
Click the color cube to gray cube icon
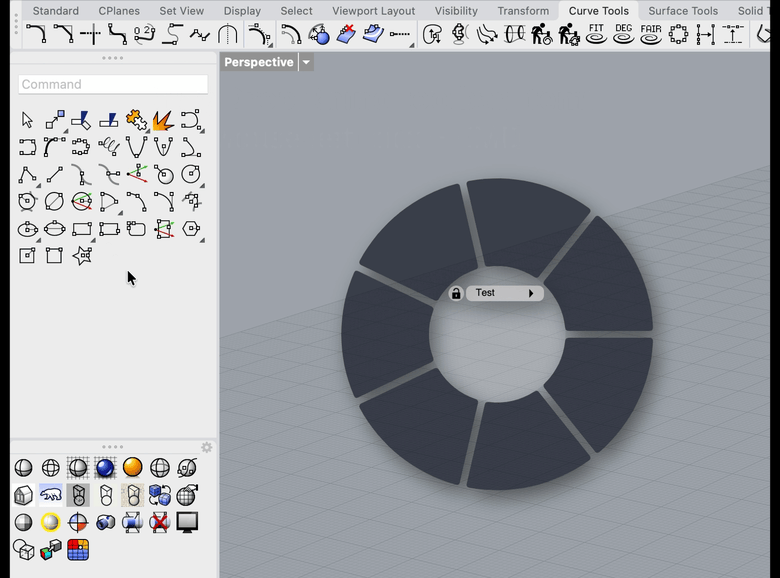[51, 550]
